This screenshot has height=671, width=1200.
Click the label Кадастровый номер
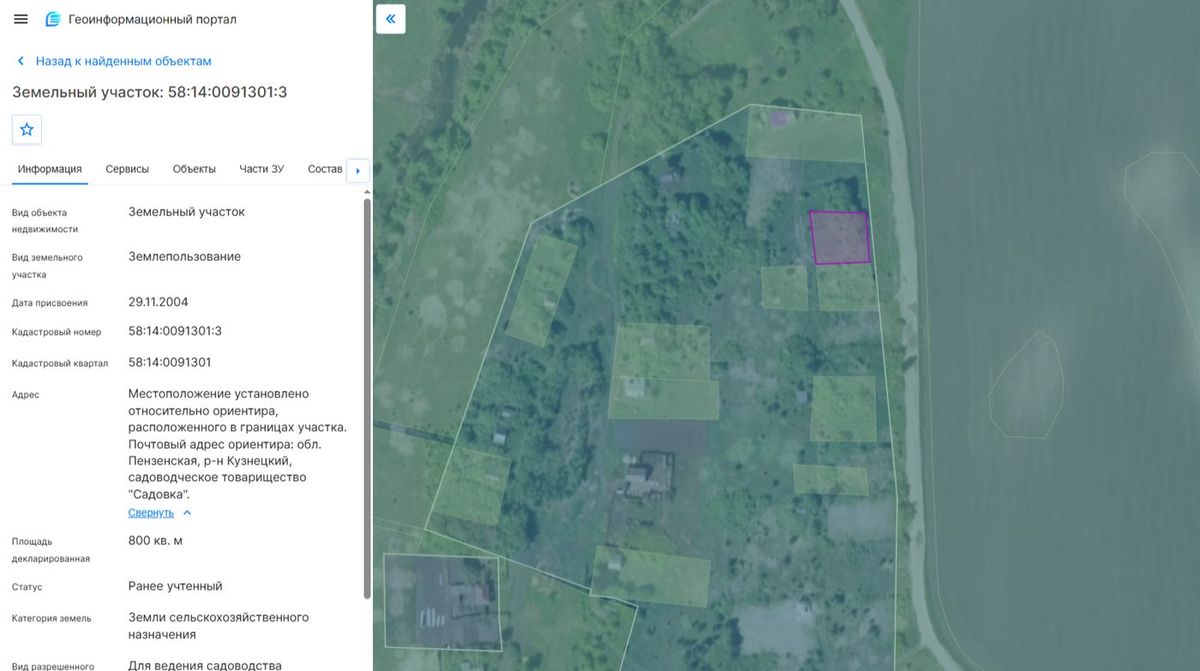point(57,333)
